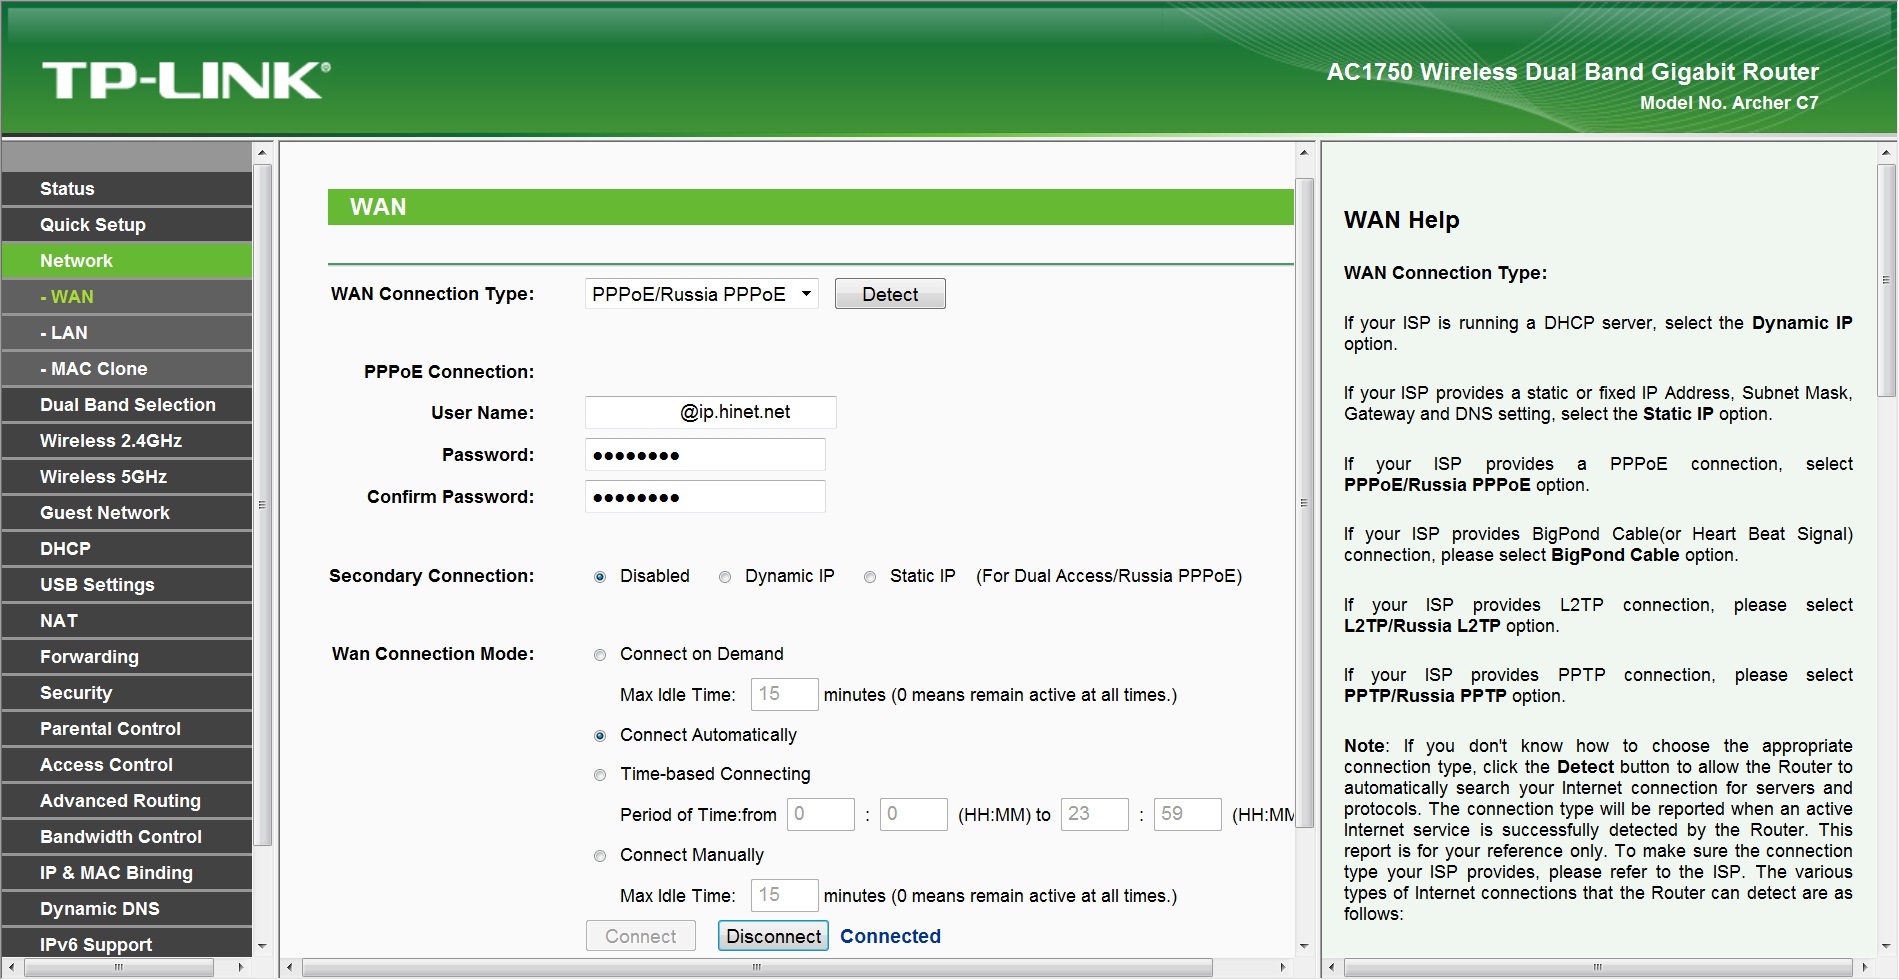This screenshot has width=1899, height=980.
Task: Click the sidebar scroll-up arrow
Action: click(262, 153)
